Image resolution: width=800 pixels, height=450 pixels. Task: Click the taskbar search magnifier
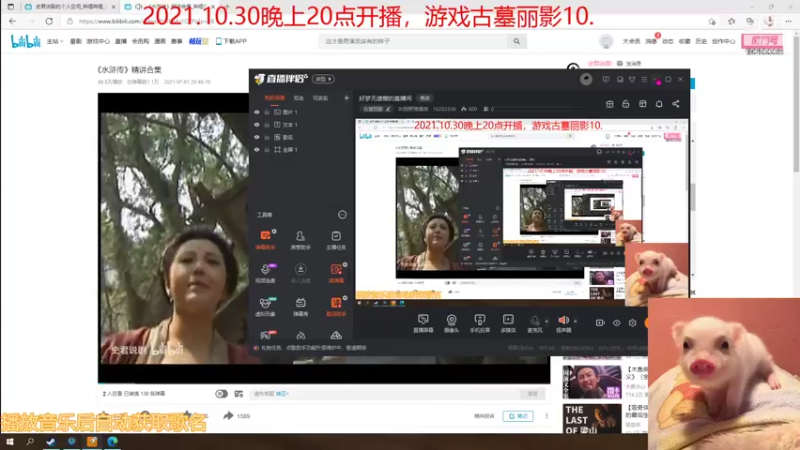(x=30, y=442)
